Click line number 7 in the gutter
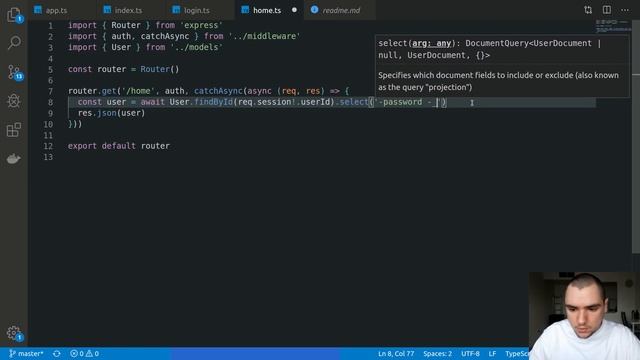 tap(50, 91)
